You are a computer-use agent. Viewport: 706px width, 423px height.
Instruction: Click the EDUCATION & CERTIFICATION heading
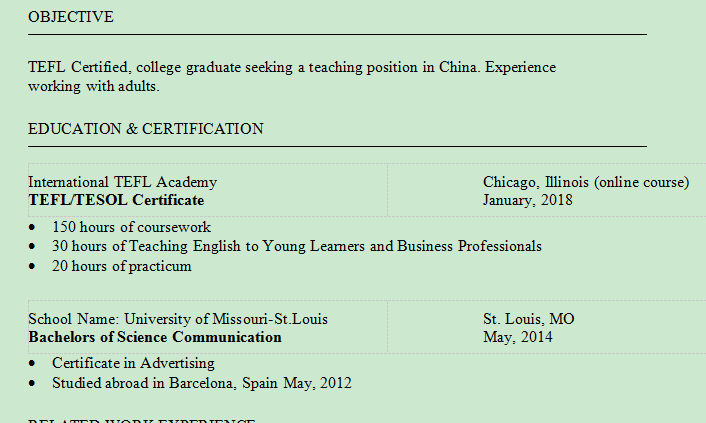tap(146, 129)
